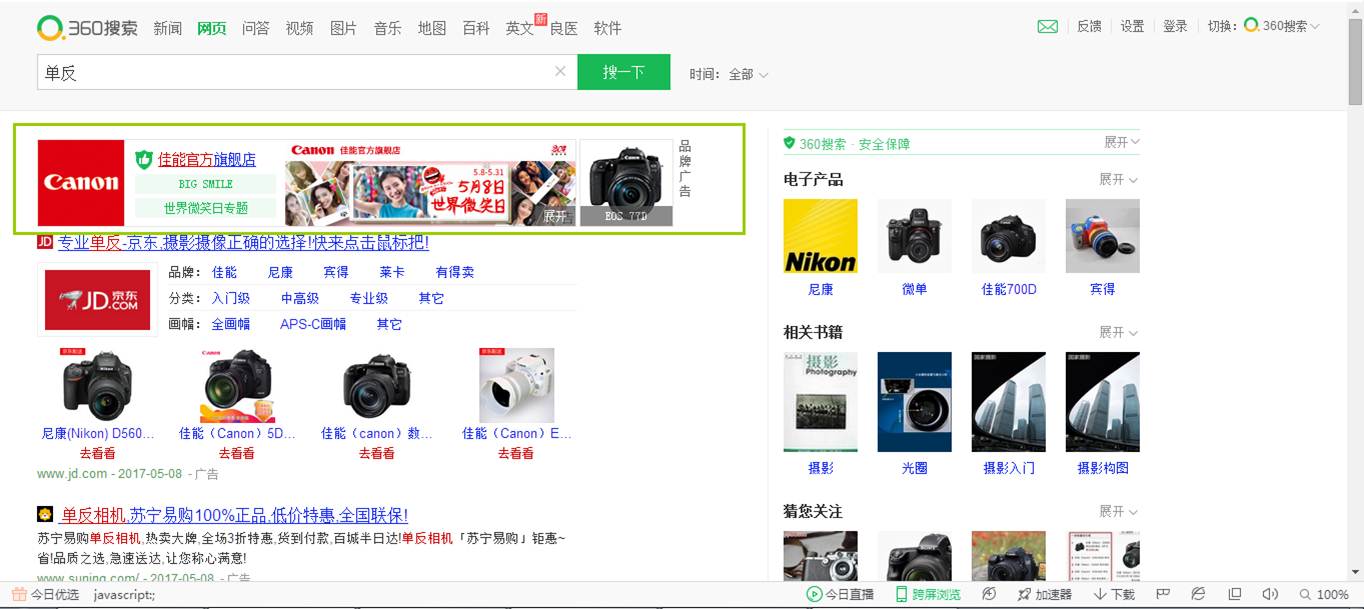Click the flag report icon in status bar
The width and height of the screenshot is (1364, 609).
1163,594
